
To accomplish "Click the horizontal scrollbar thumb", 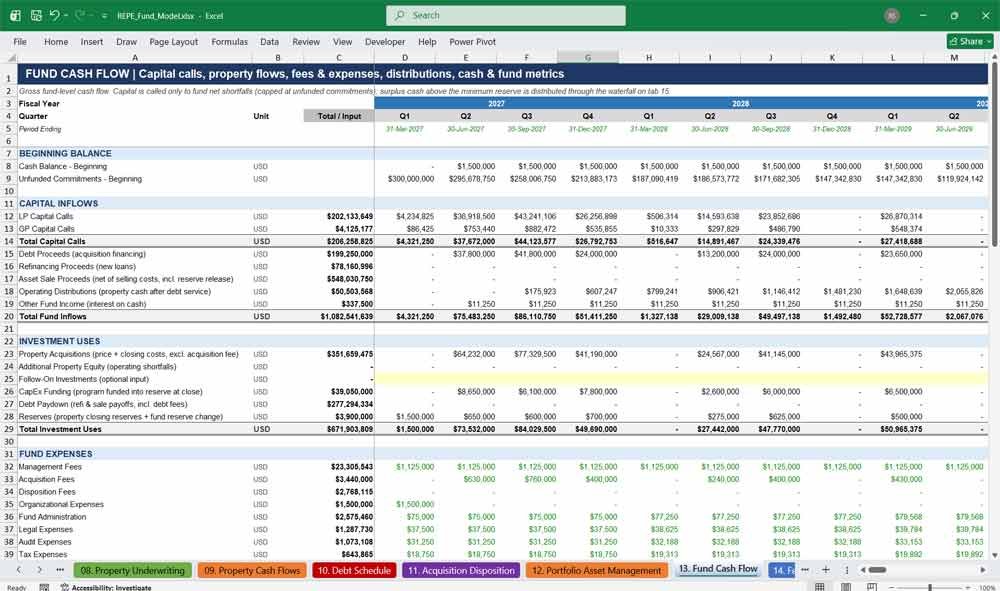I will [878, 570].
